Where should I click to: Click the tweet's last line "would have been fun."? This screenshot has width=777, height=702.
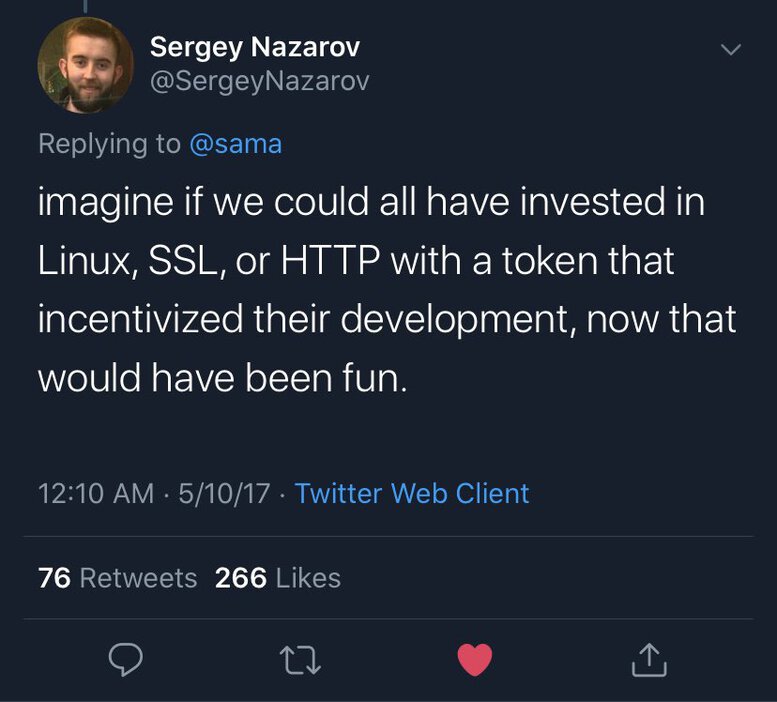(223, 379)
